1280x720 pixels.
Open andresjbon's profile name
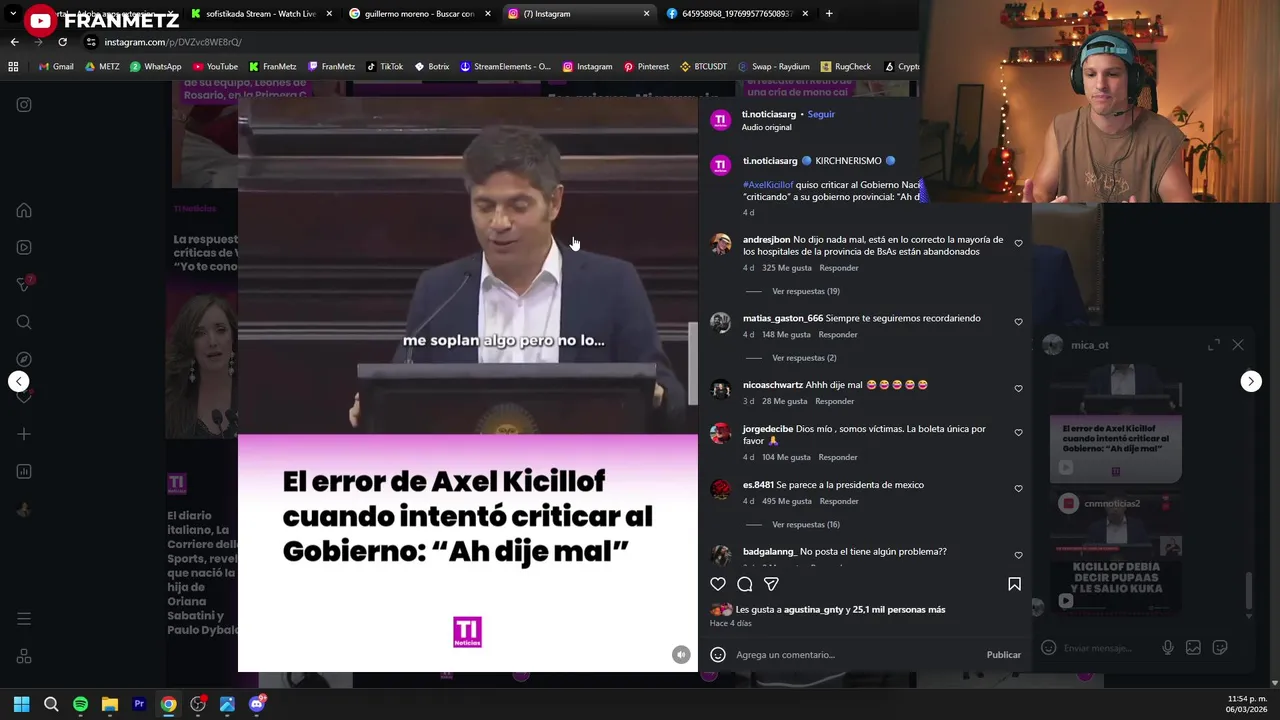766,239
